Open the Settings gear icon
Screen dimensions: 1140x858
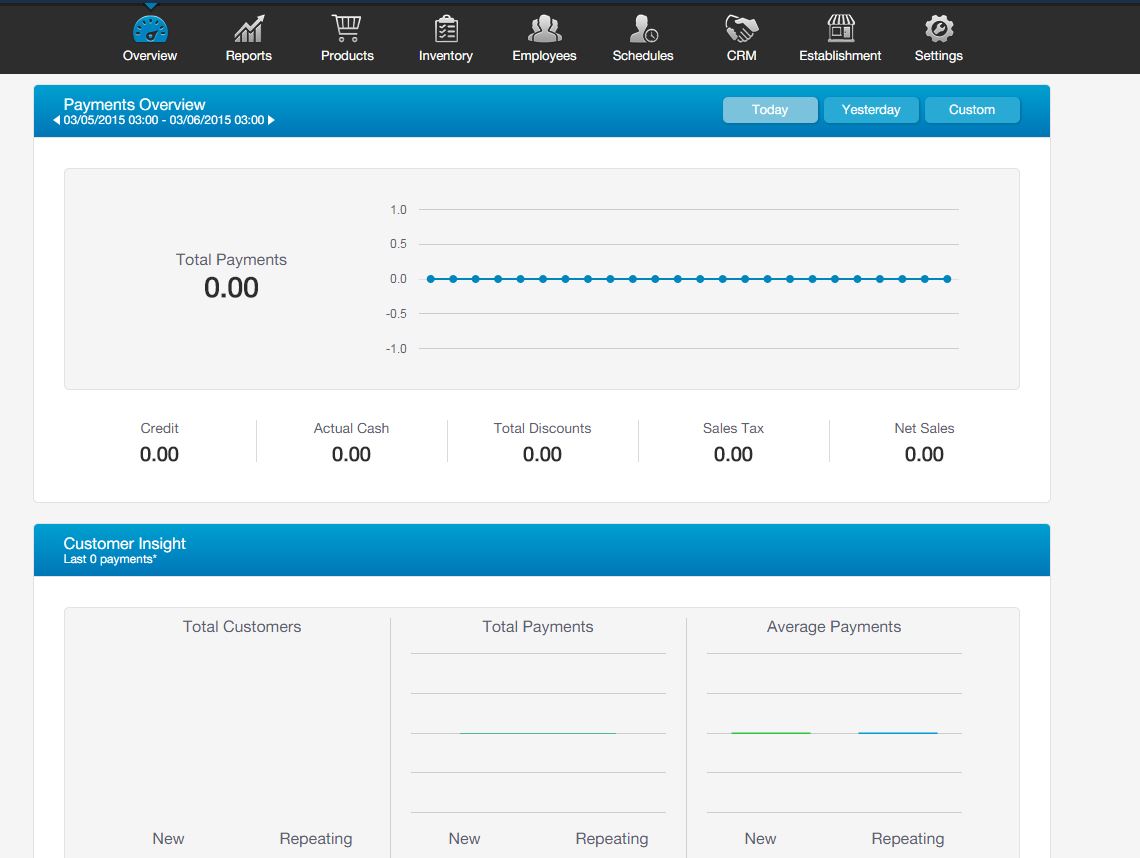938,29
